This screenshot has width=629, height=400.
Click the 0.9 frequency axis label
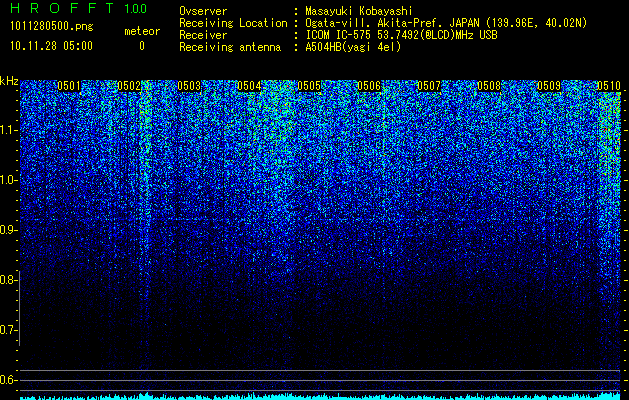pos(9,230)
